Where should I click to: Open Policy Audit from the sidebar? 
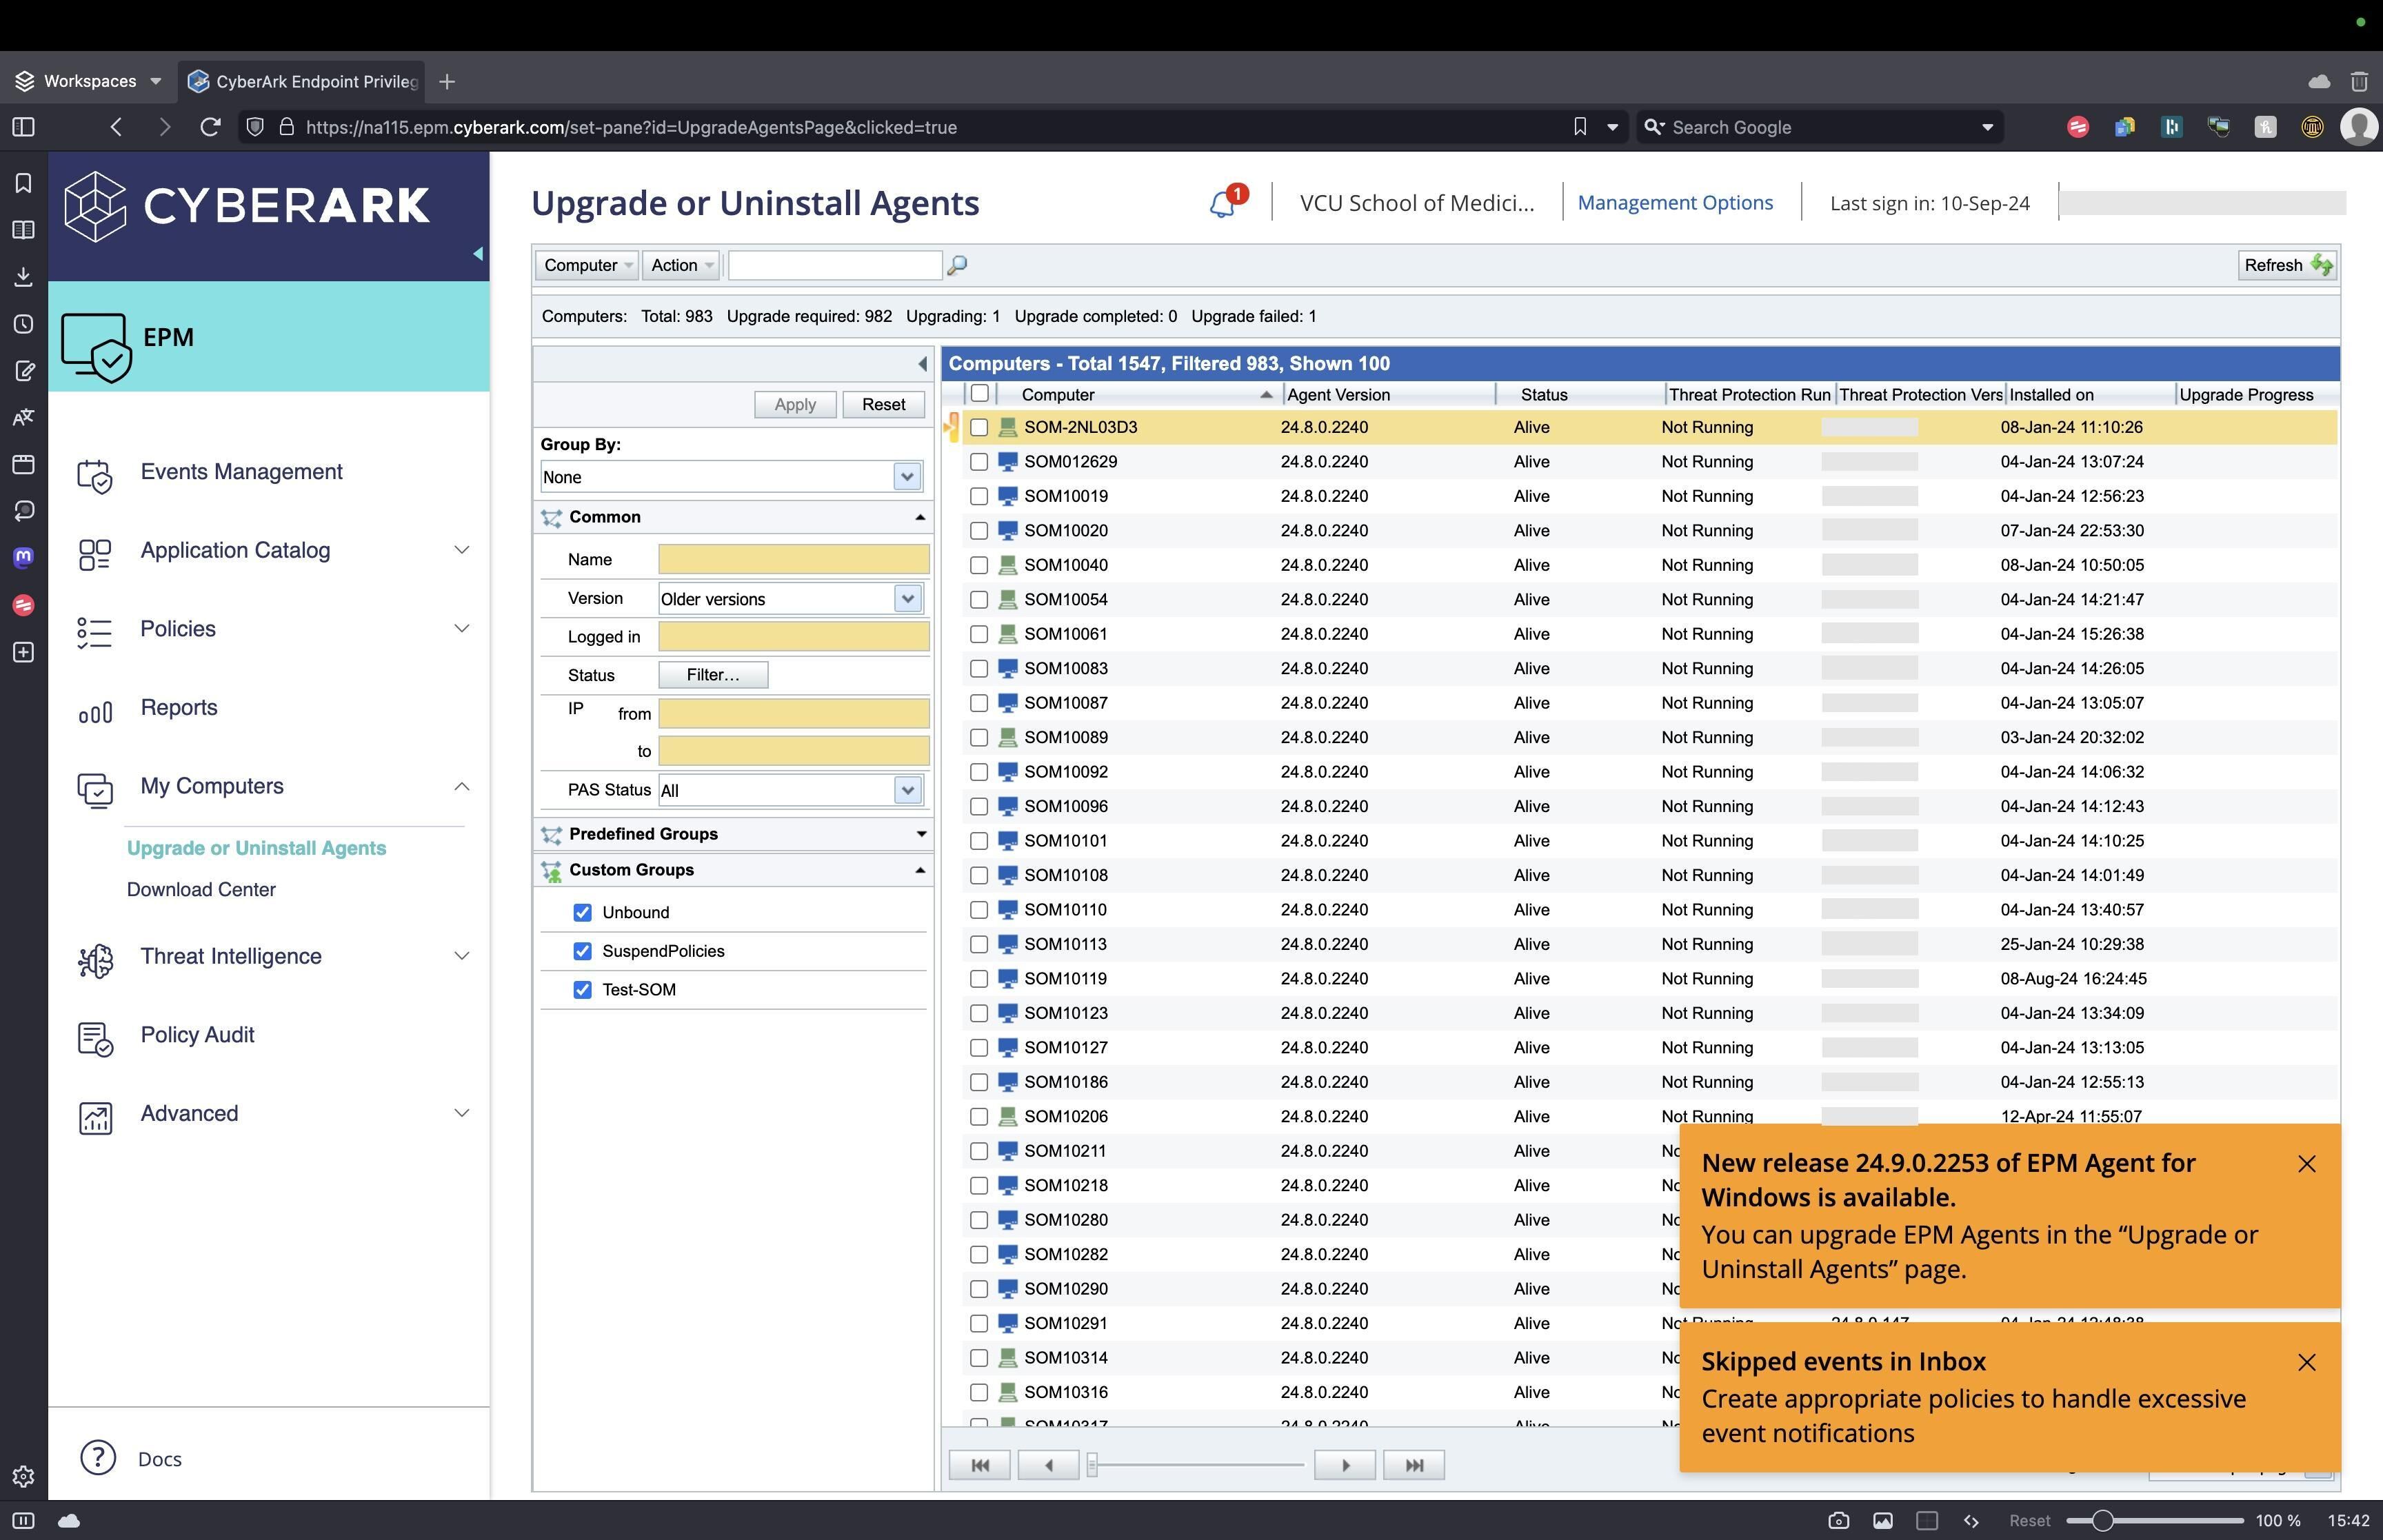[x=197, y=1035]
